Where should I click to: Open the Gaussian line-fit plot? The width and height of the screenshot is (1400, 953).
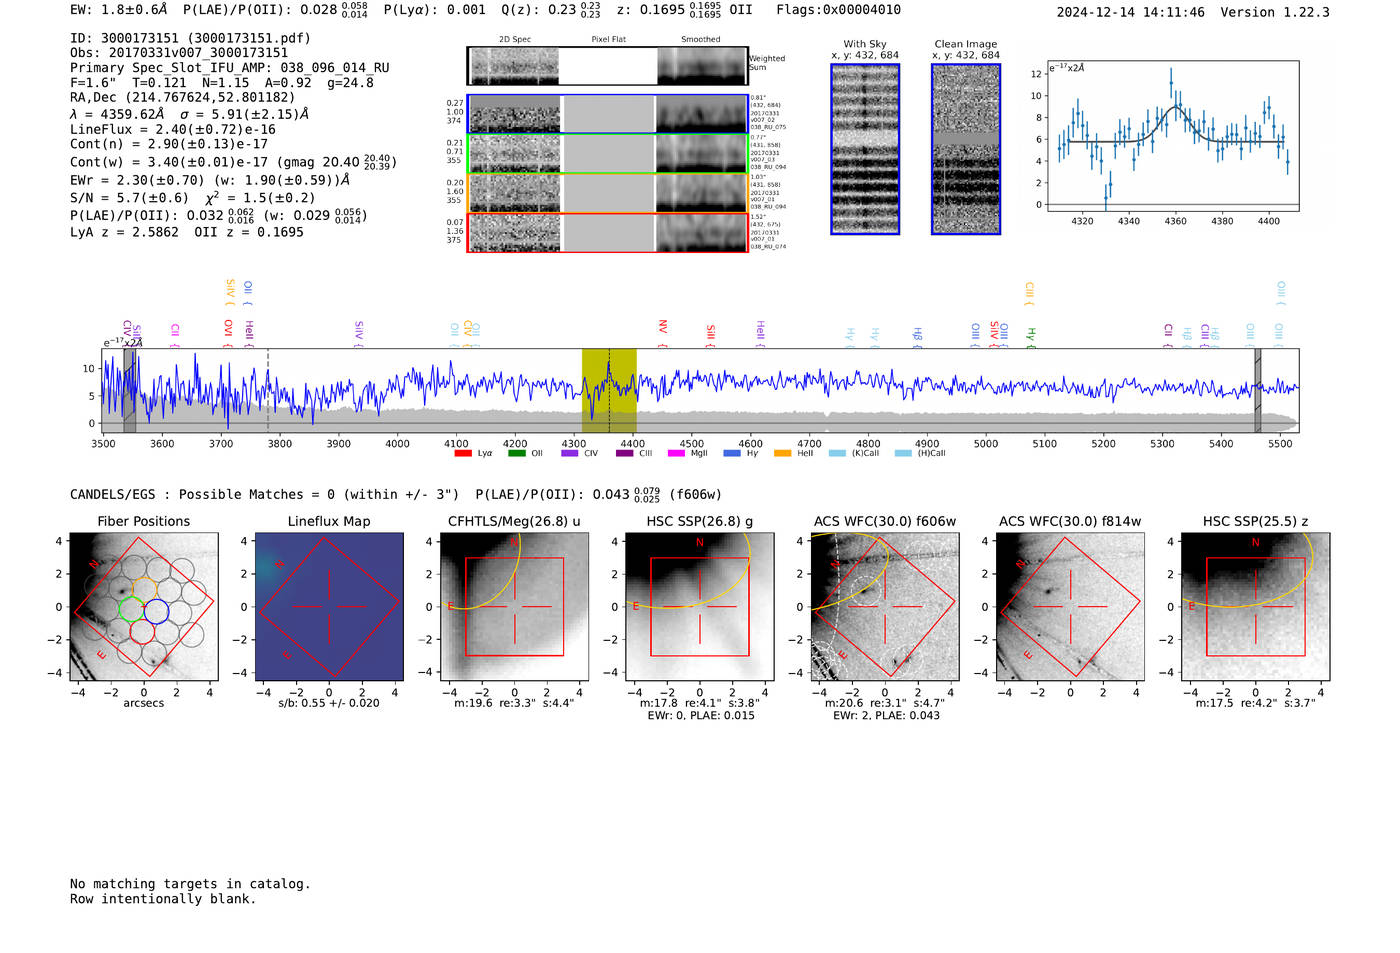click(1172, 136)
